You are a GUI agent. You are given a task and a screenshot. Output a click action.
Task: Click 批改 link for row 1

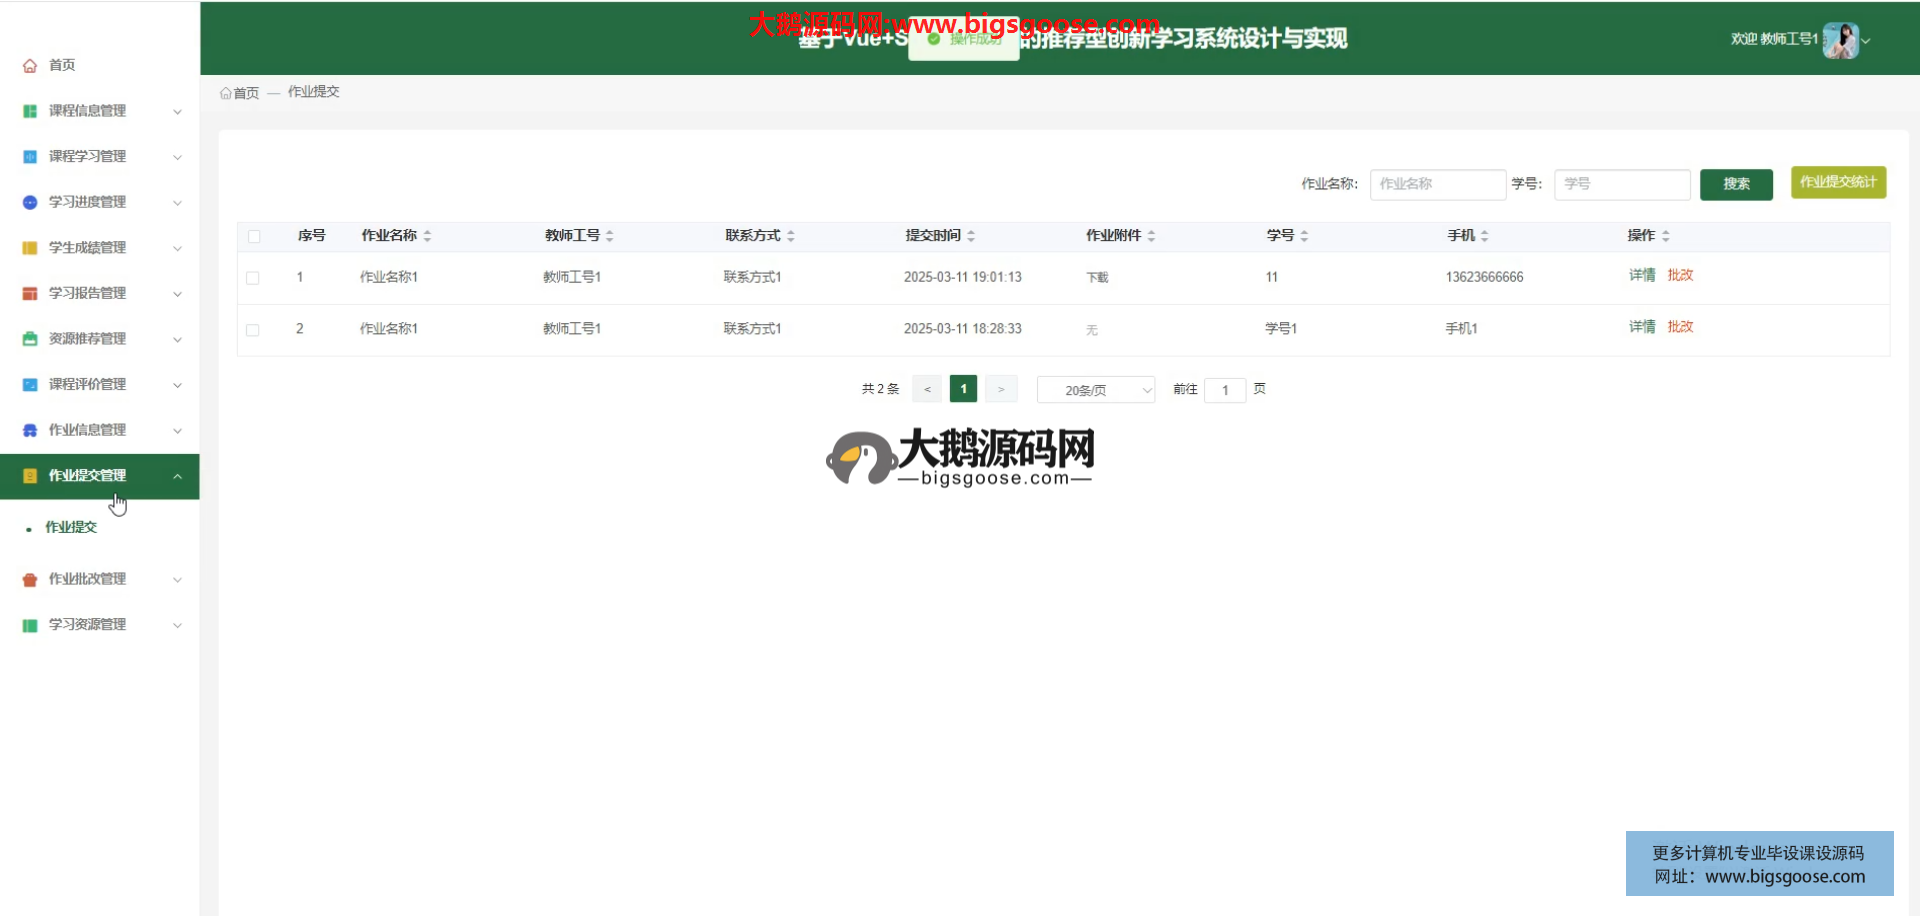pyautogui.click(x=1680, y=275)
